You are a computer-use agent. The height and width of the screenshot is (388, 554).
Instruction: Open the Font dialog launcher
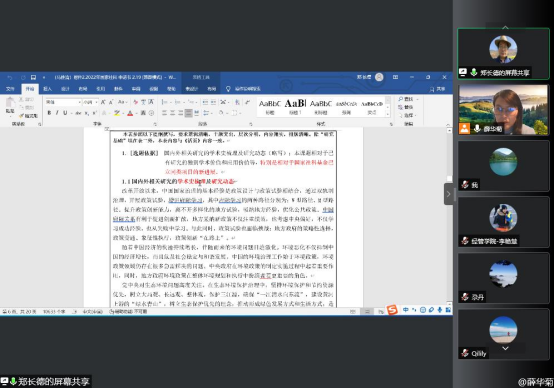coord(155,124)
